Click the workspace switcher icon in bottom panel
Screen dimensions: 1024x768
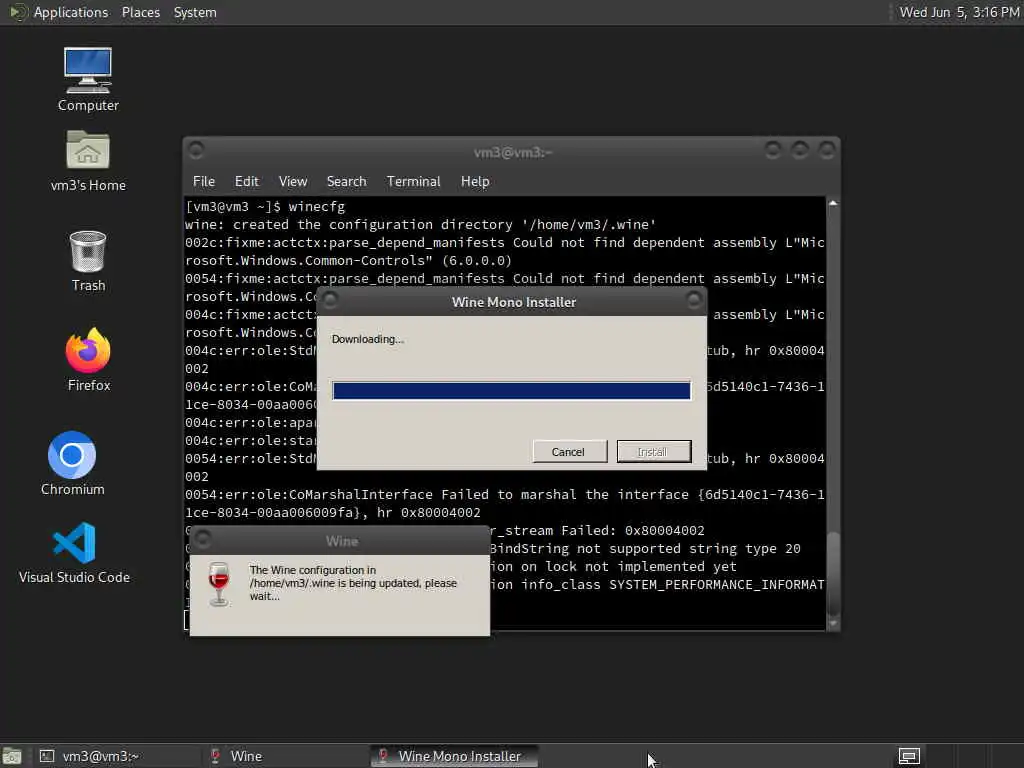909,756
